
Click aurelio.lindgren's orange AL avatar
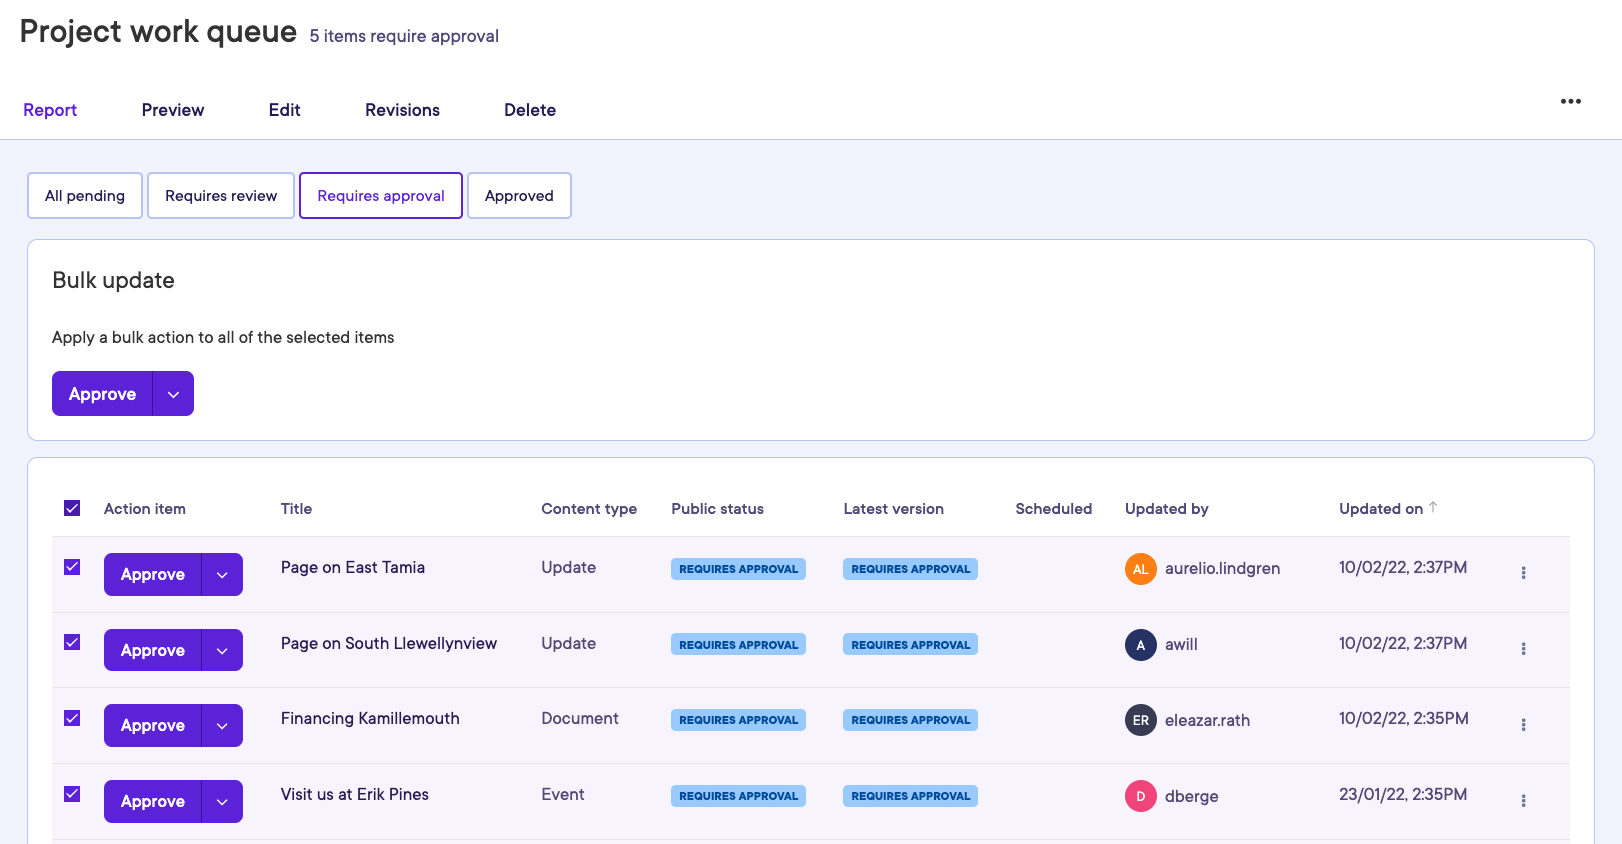pos(1140,569)
